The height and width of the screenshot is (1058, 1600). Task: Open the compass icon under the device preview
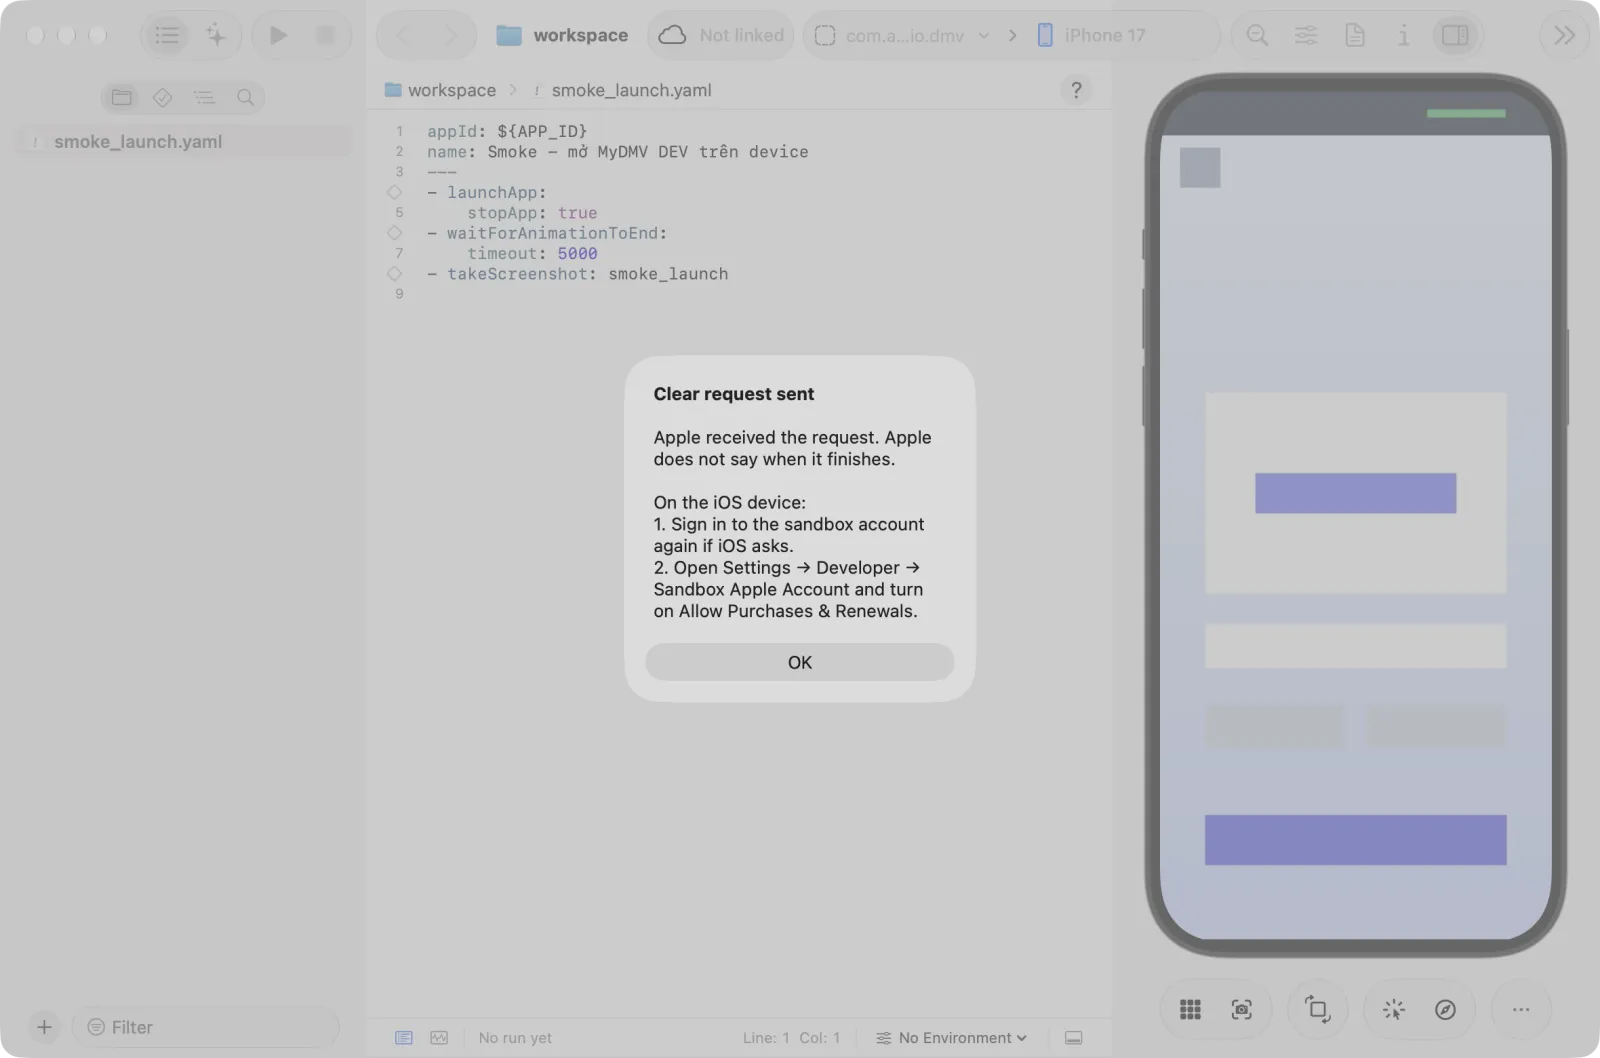(x=1445, y=1010)
